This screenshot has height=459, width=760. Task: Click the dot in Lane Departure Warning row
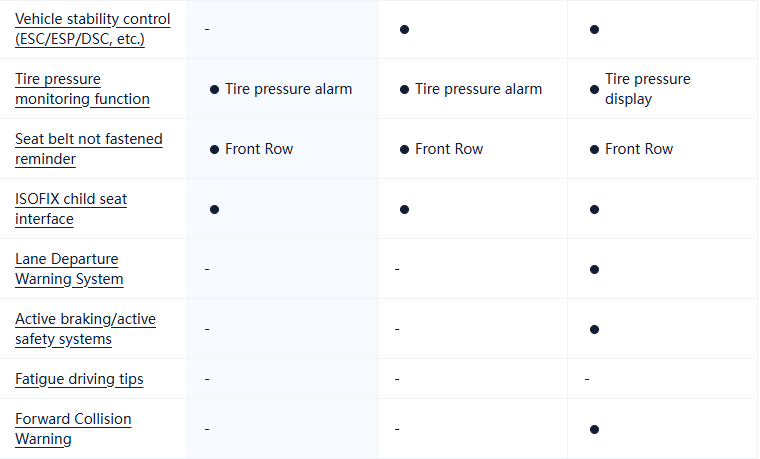tap(594, 269)
